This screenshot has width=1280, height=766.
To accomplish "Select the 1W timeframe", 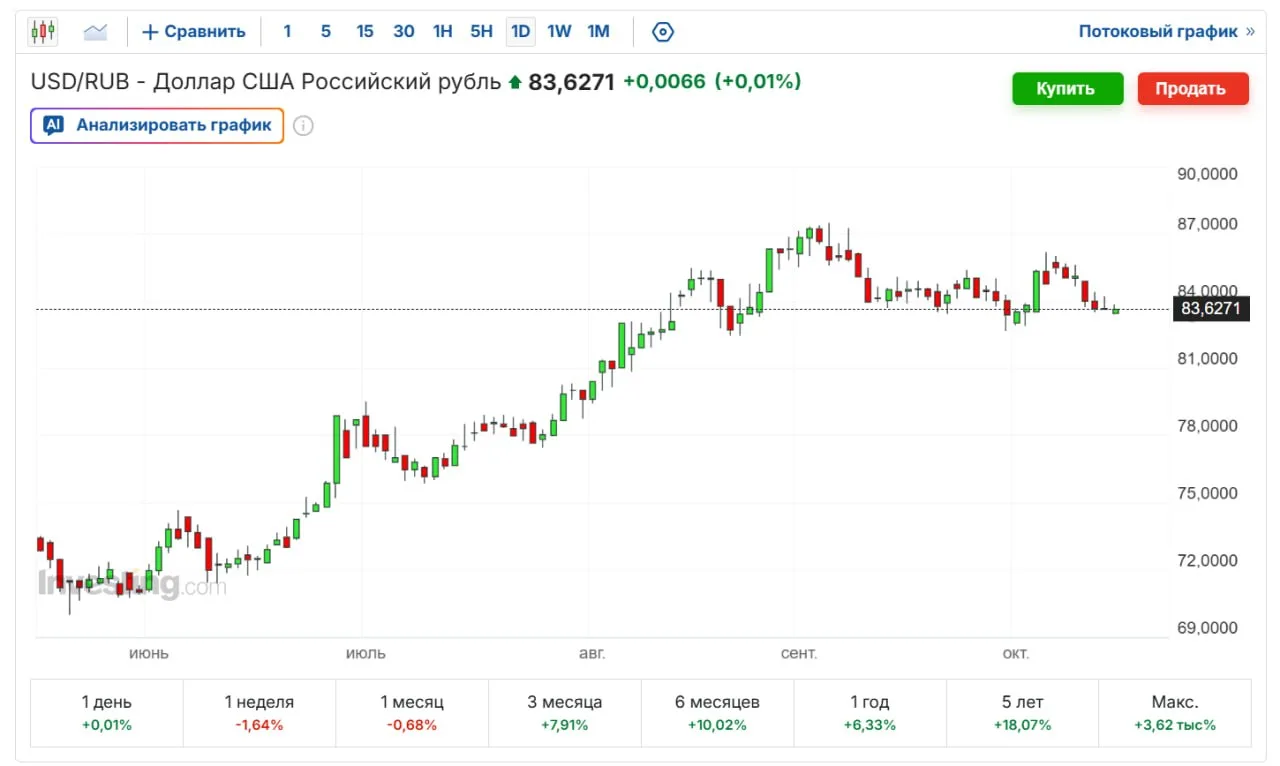I will tap(560, 32).
